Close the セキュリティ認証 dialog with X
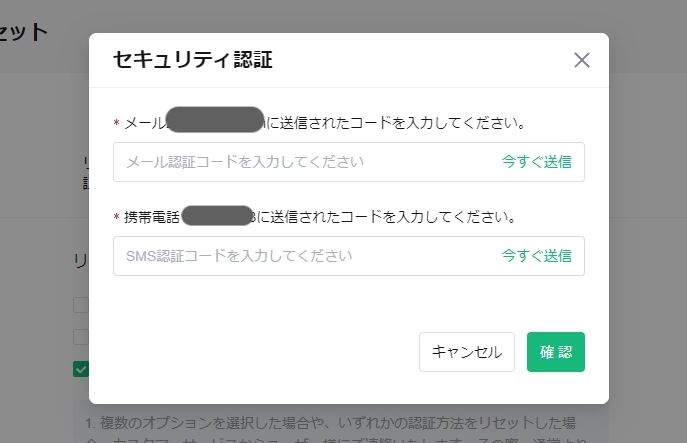Screen dimensions: 687x443 point(582,60)
